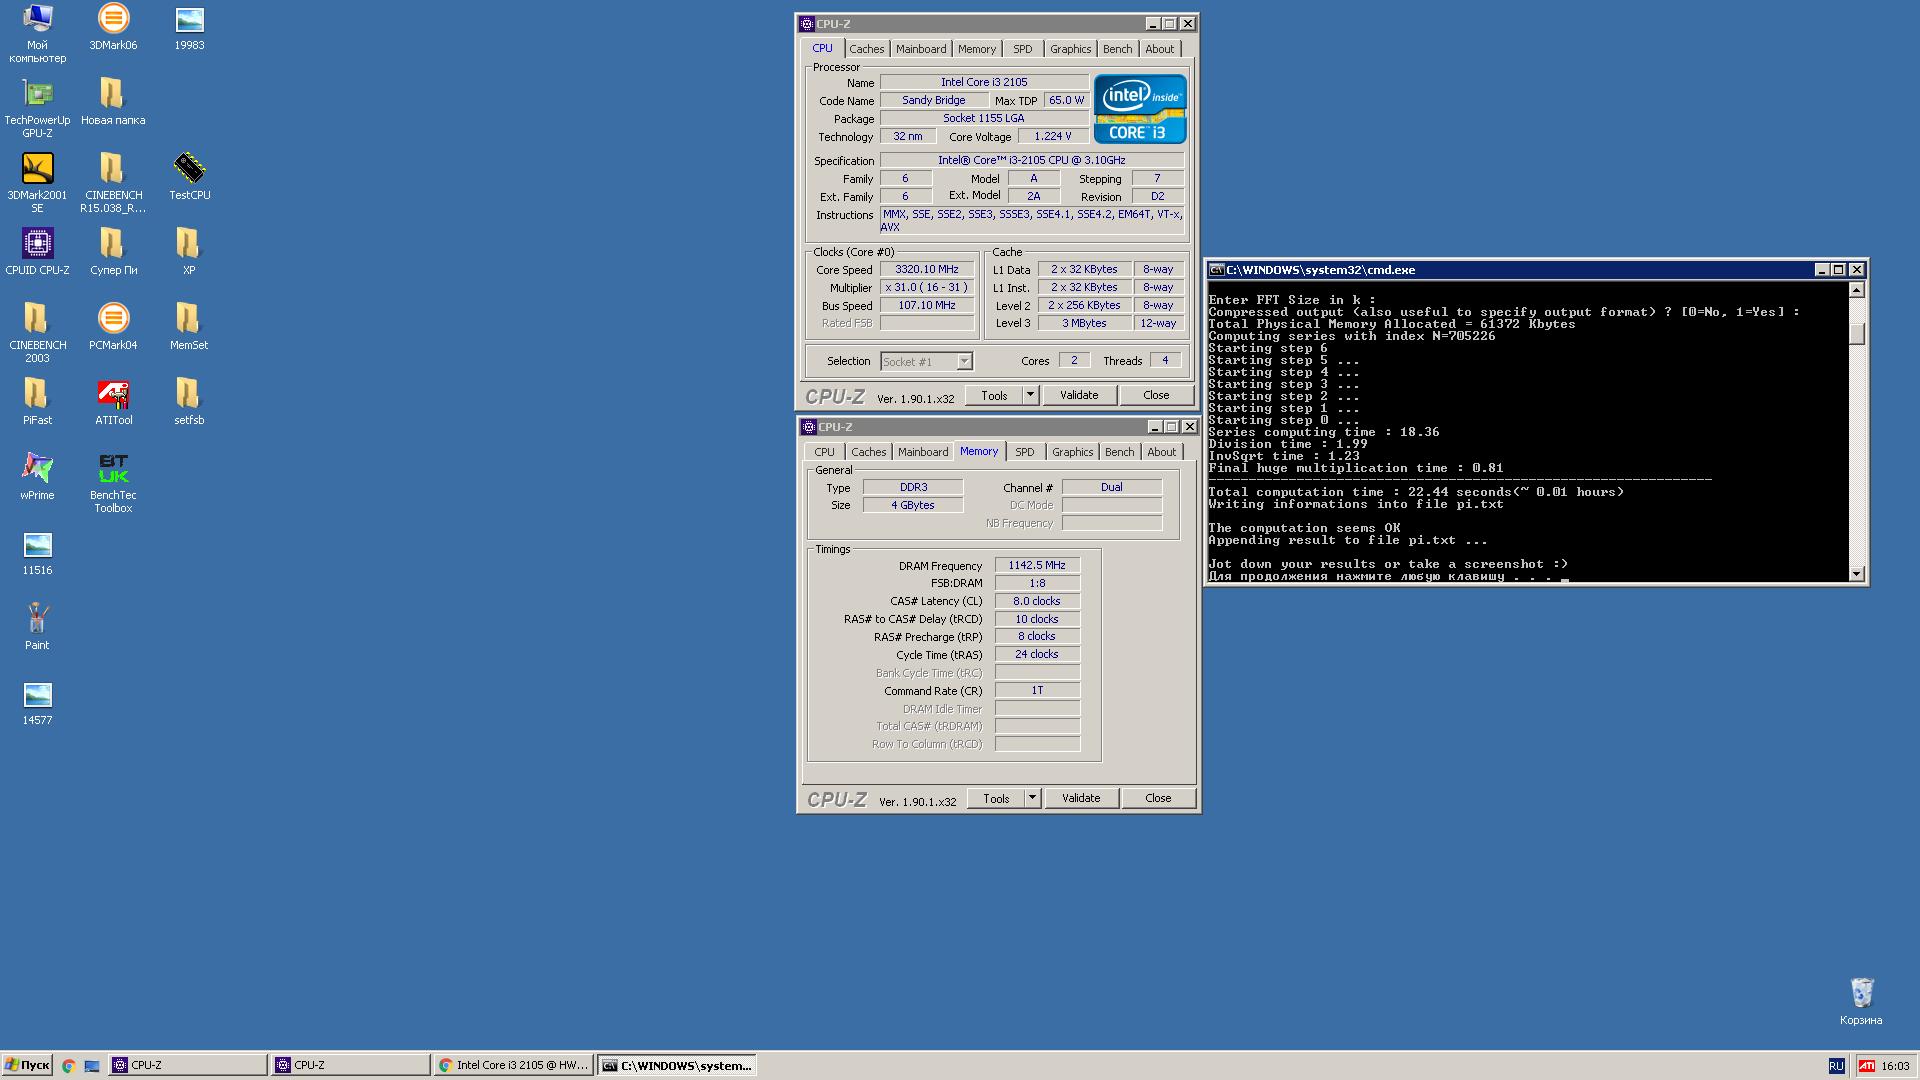
Task: Open CINEBENCH R15.038 folder icon
Action: point(113,183)
